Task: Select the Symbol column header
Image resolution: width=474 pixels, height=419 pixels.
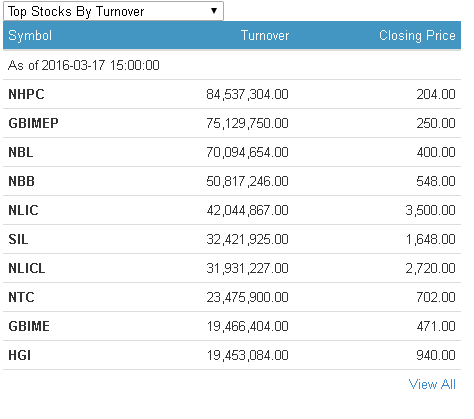Action: point(30,35)
